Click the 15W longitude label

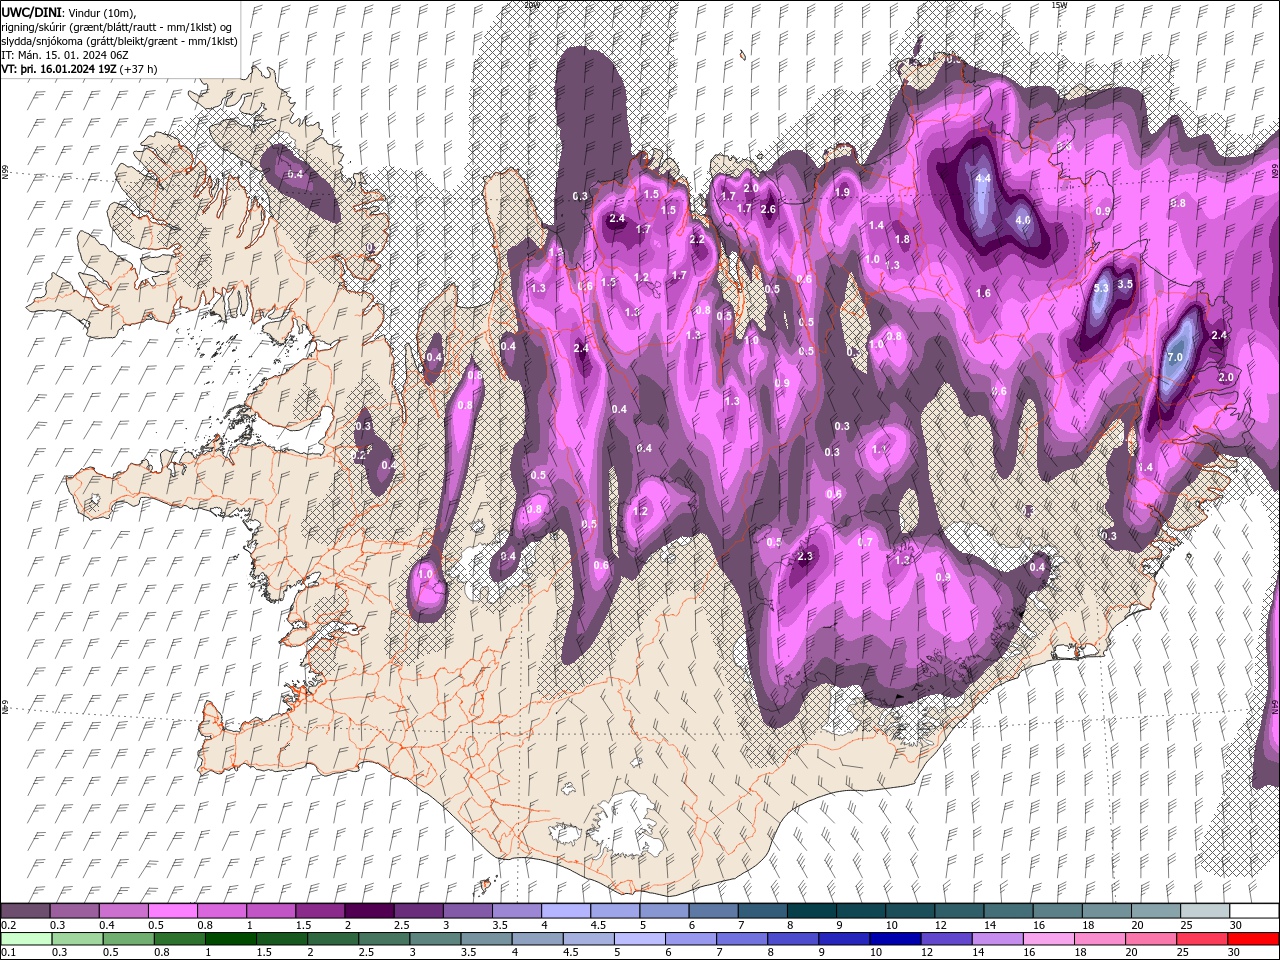click(1059, 5)
